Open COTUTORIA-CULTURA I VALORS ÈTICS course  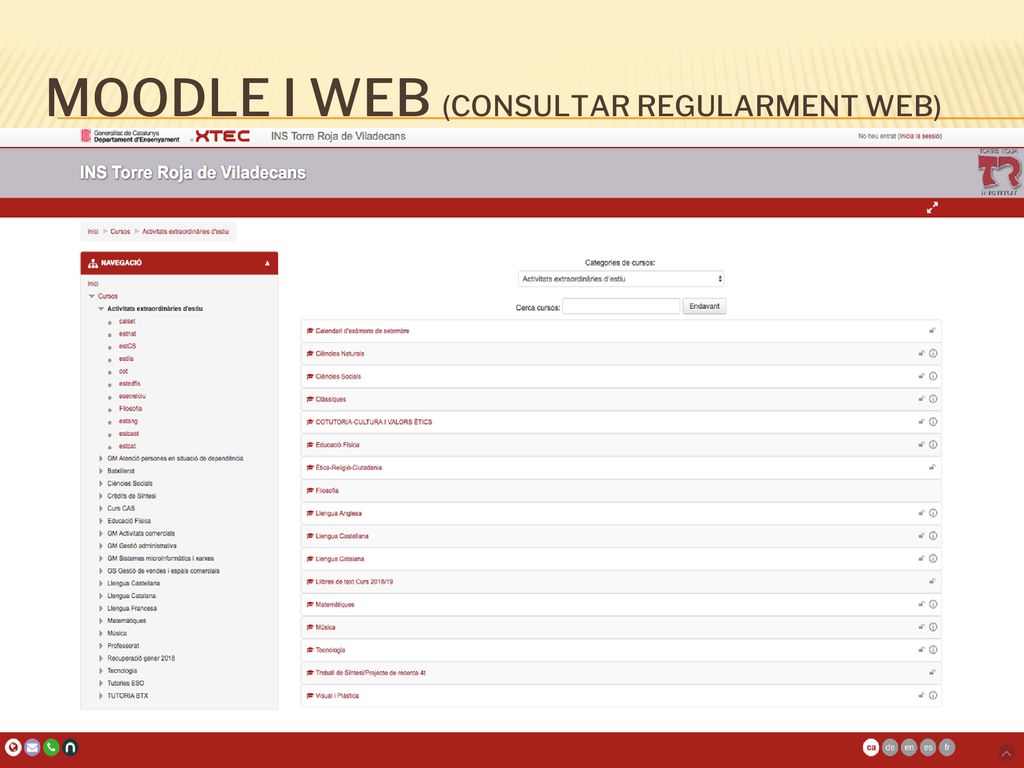[374, 422]
